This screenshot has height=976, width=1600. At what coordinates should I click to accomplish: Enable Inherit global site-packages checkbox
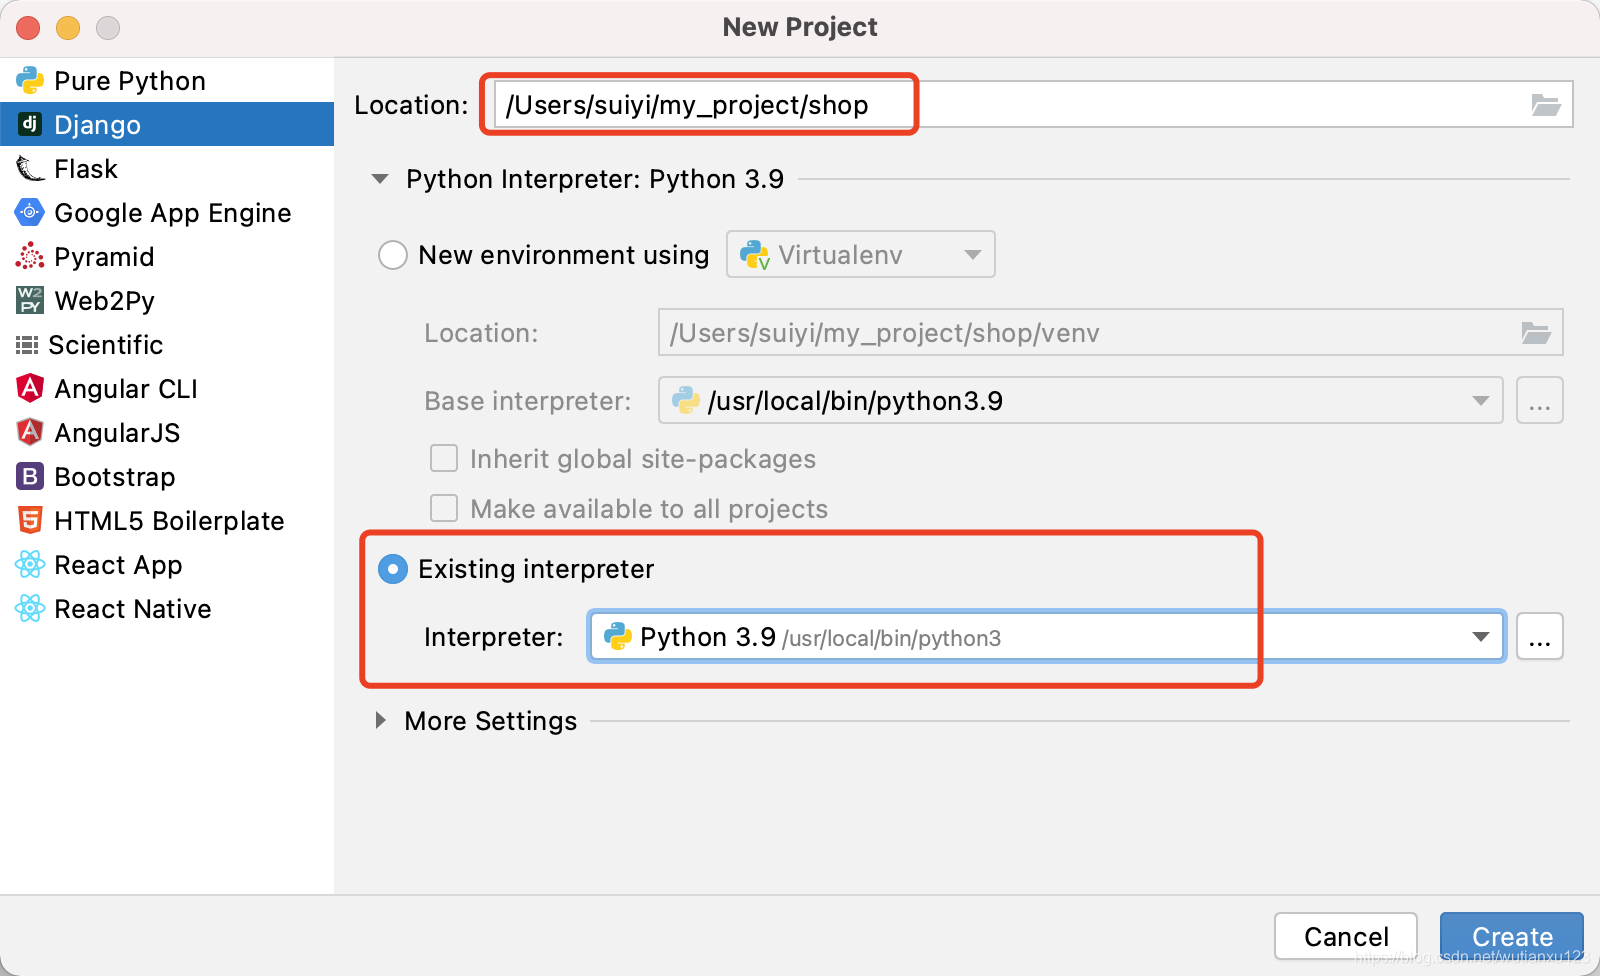[x=444, y=458]
